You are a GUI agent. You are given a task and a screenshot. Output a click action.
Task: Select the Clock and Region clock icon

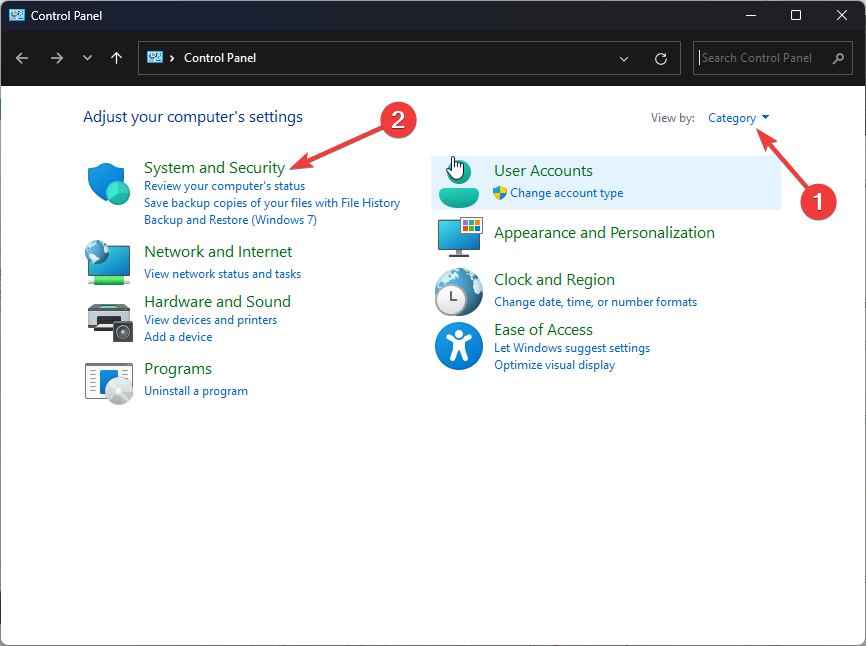(x=458, y=291)
